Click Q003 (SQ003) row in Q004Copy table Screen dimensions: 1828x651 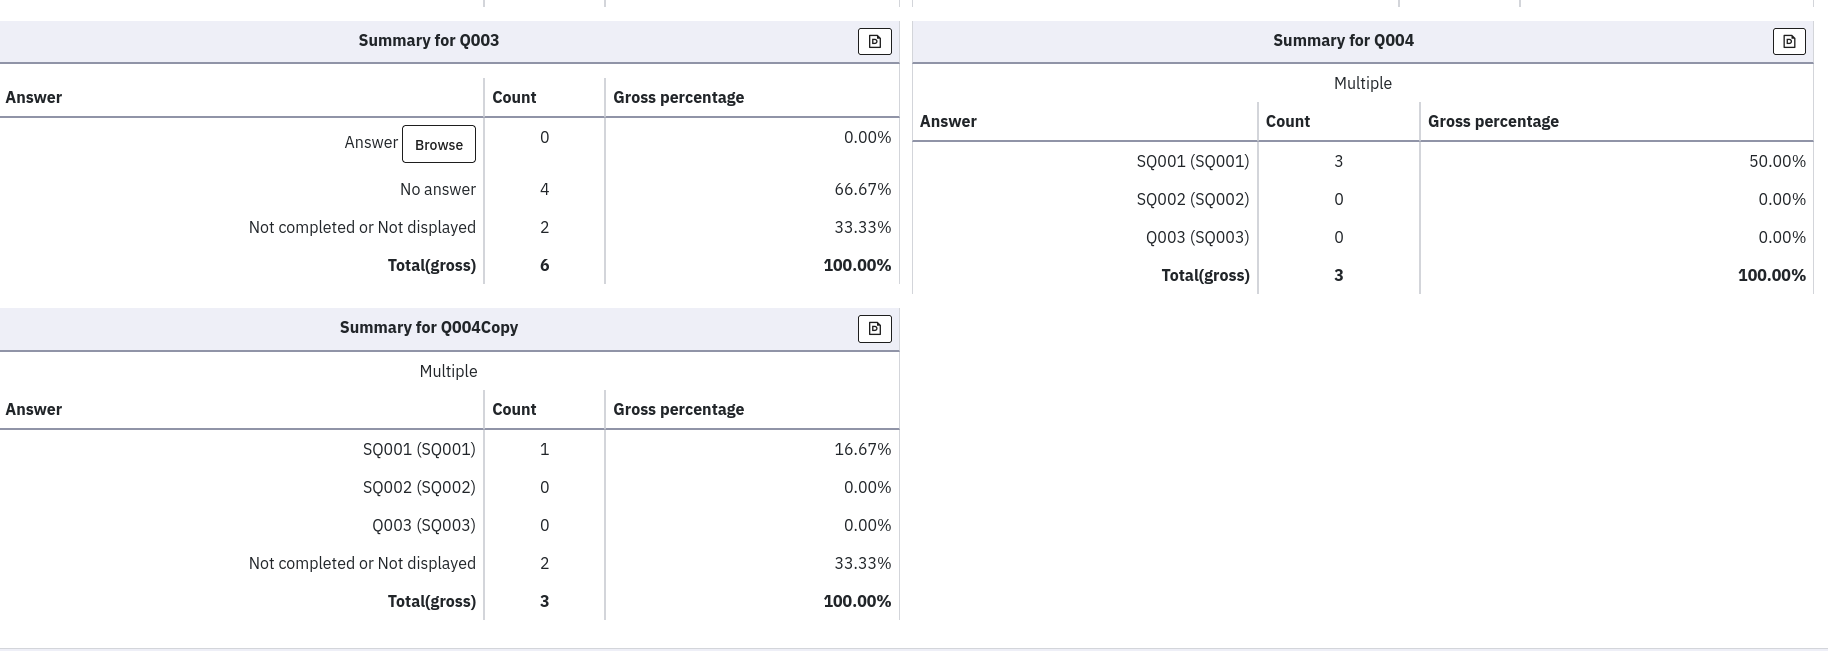tap(423, 526)
